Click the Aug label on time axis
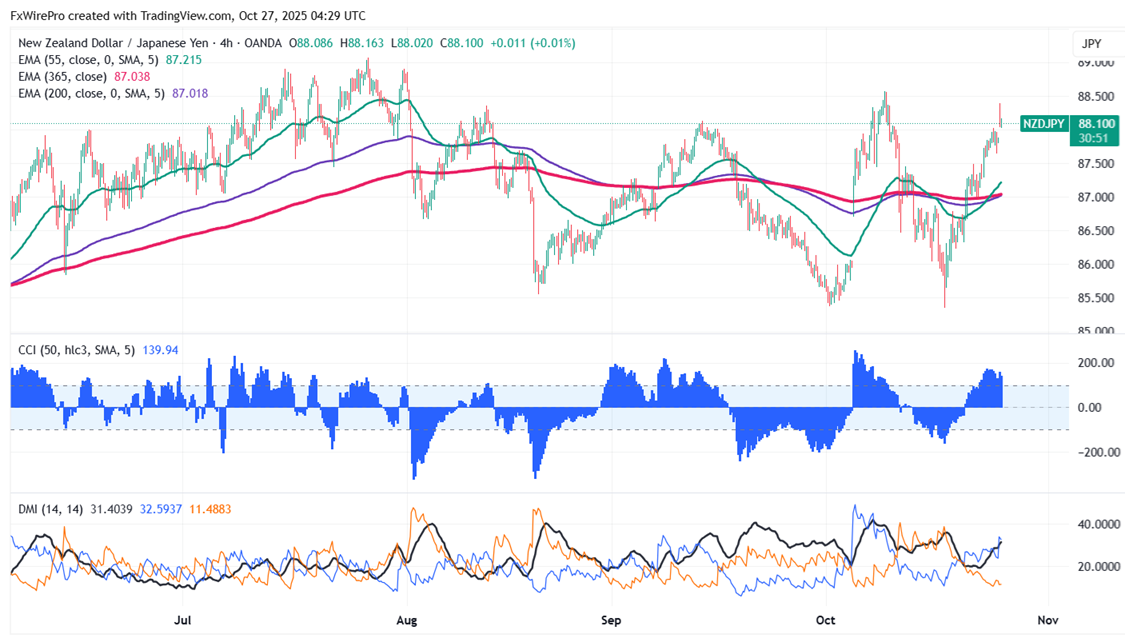 (x=407, y=620)
